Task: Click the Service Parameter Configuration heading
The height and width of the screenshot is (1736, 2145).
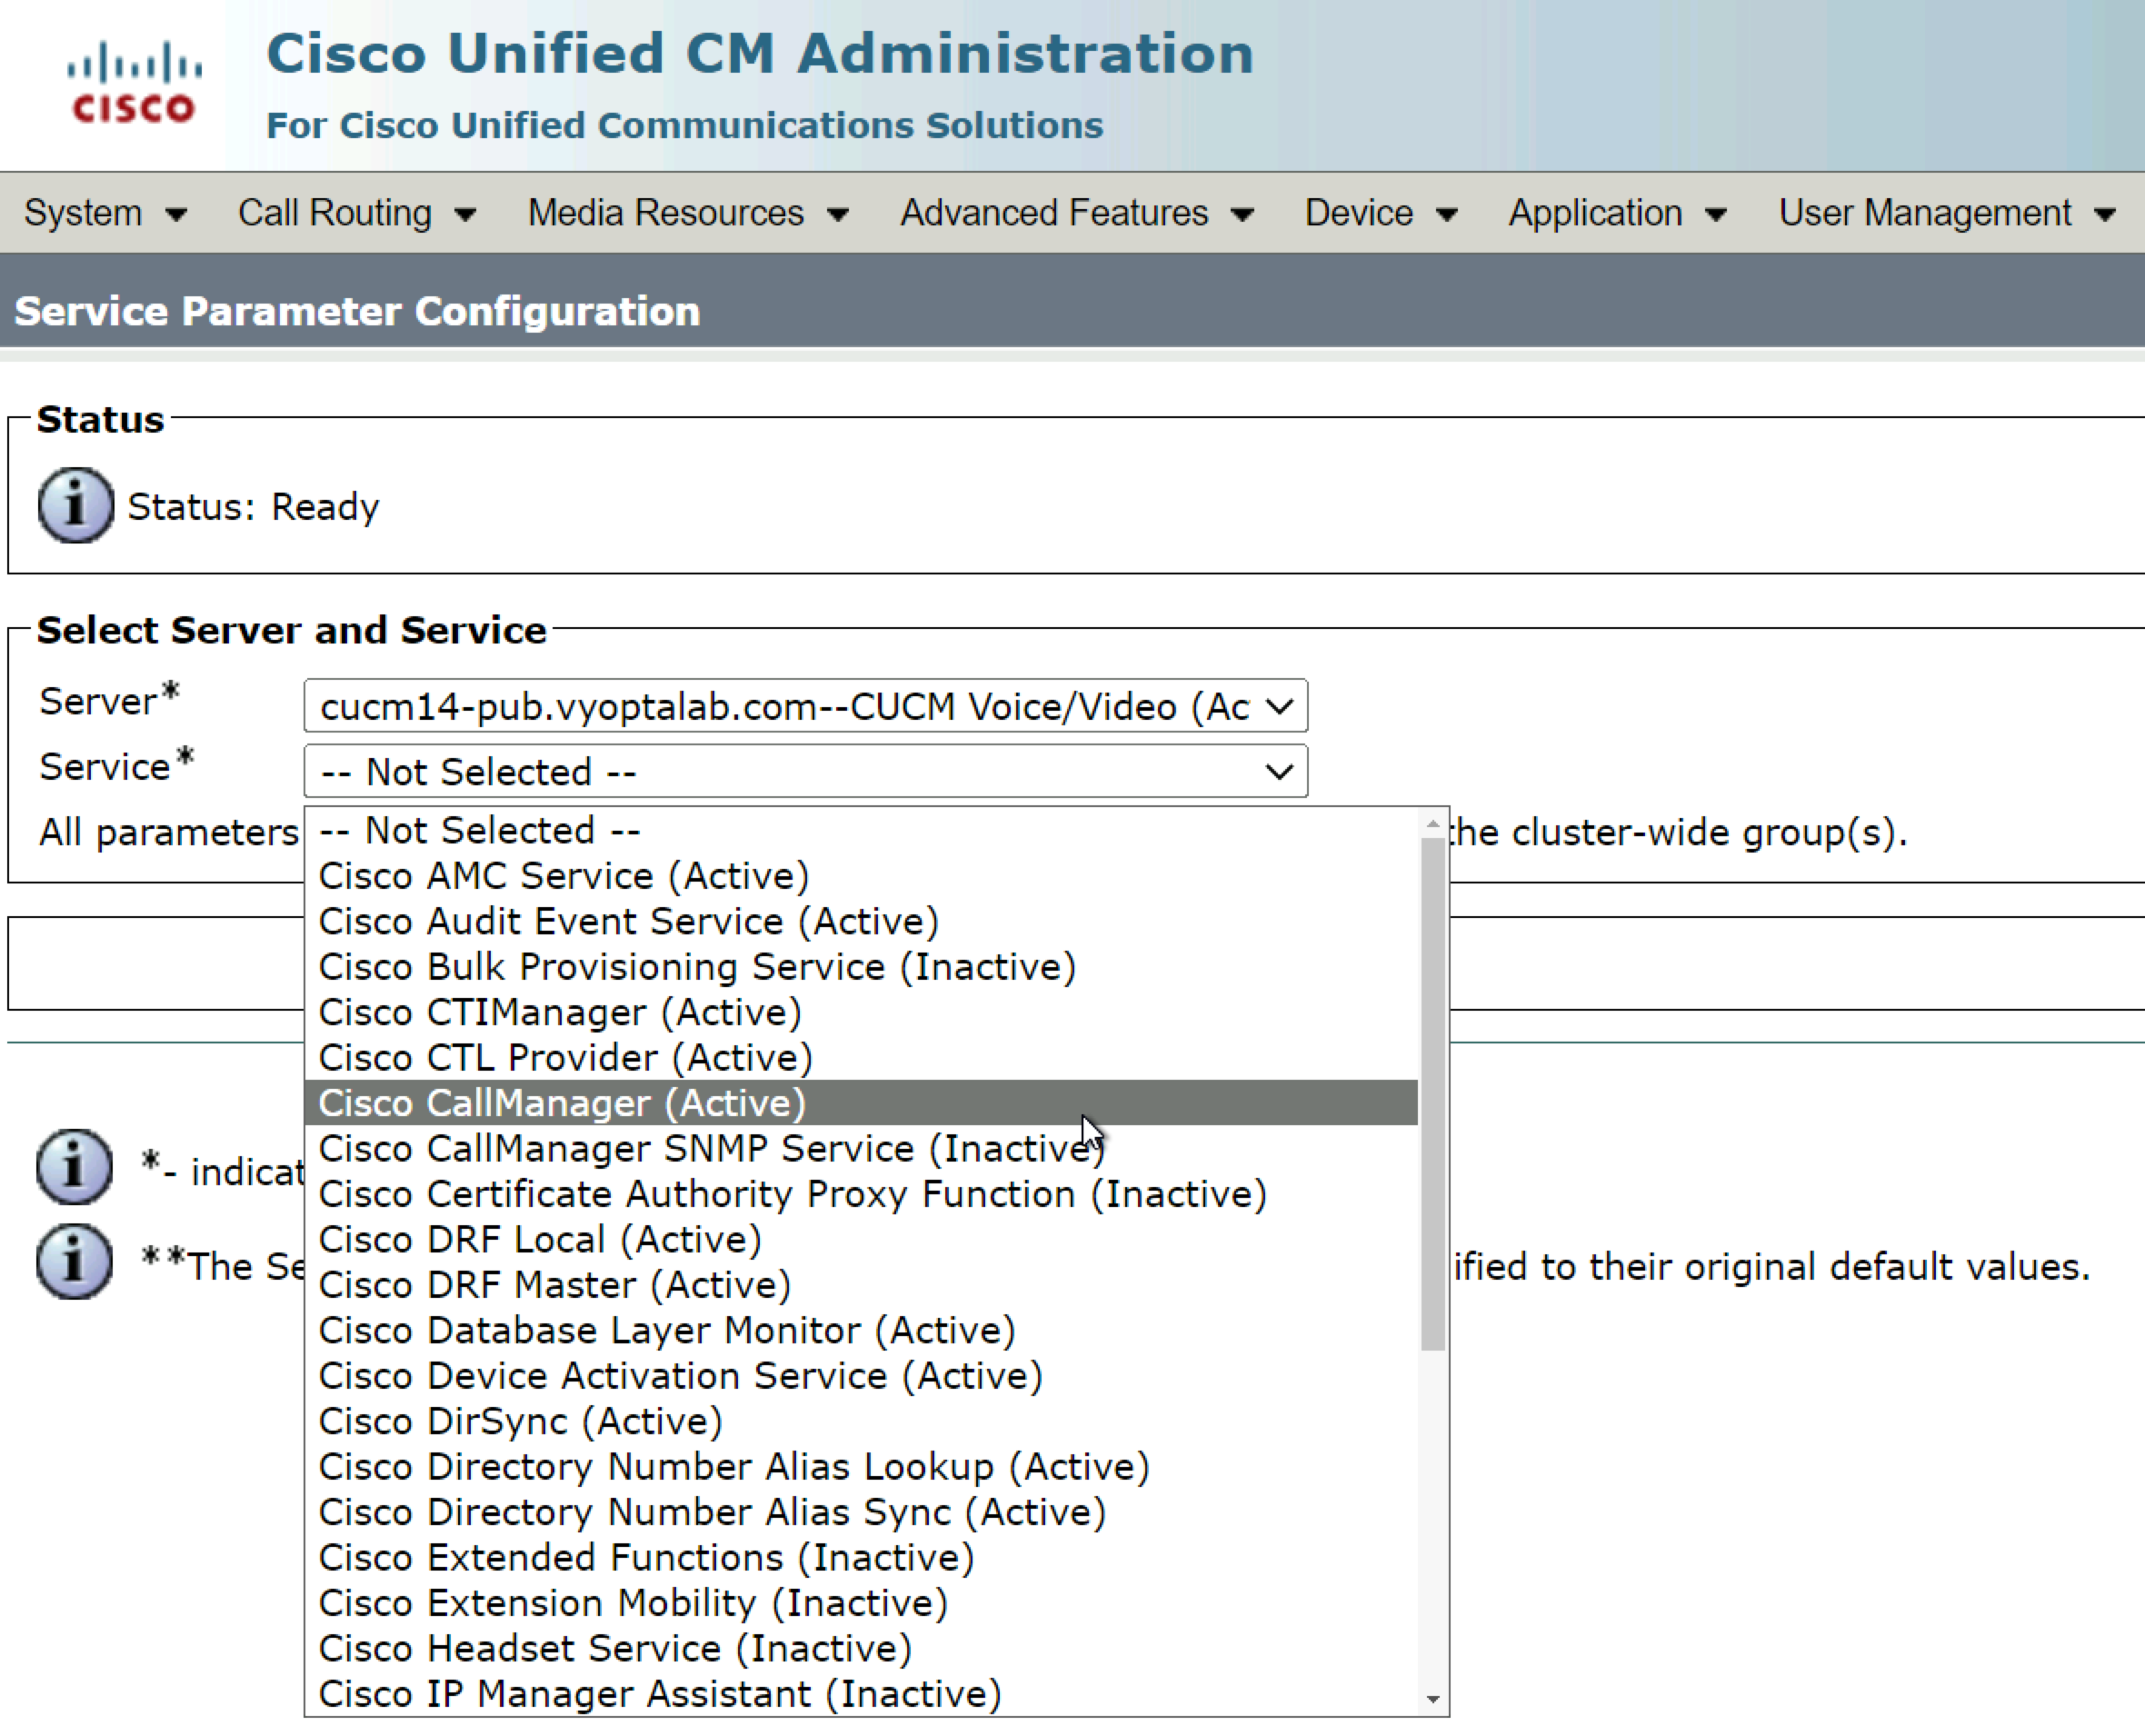Action: point(357,311)
